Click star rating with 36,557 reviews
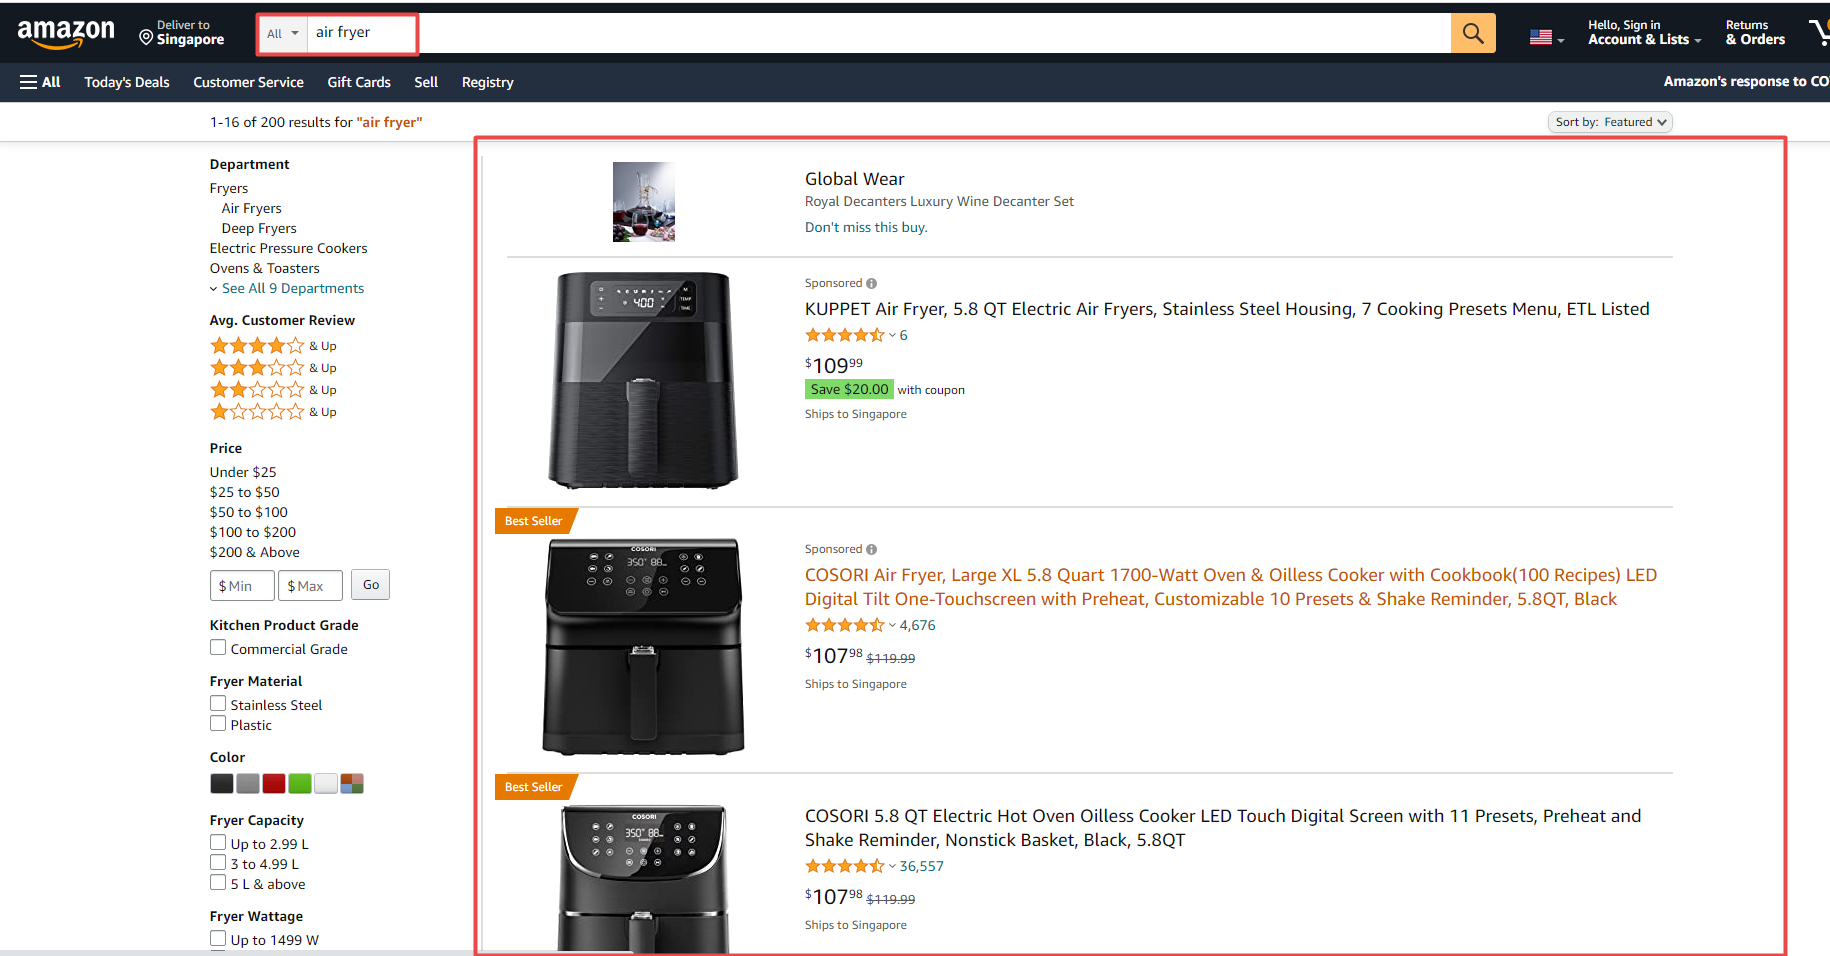The width and height of the screenshot is (1830, 956). 845,866
